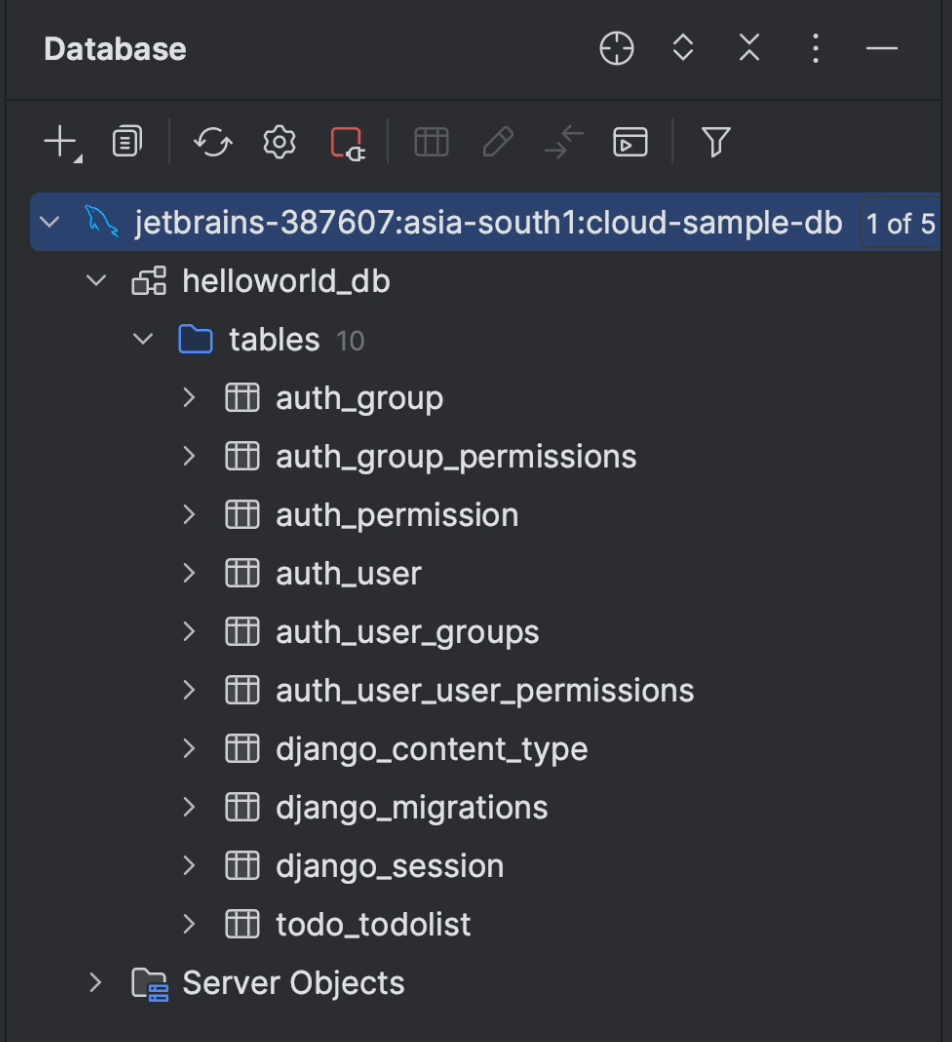952x1042 pixels.
Task: Hide the Database tool window
Action: click(881, 48)
